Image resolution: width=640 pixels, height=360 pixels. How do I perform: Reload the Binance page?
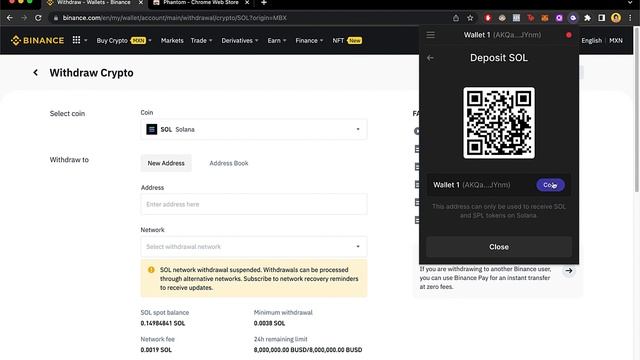[x=38, y=18]
